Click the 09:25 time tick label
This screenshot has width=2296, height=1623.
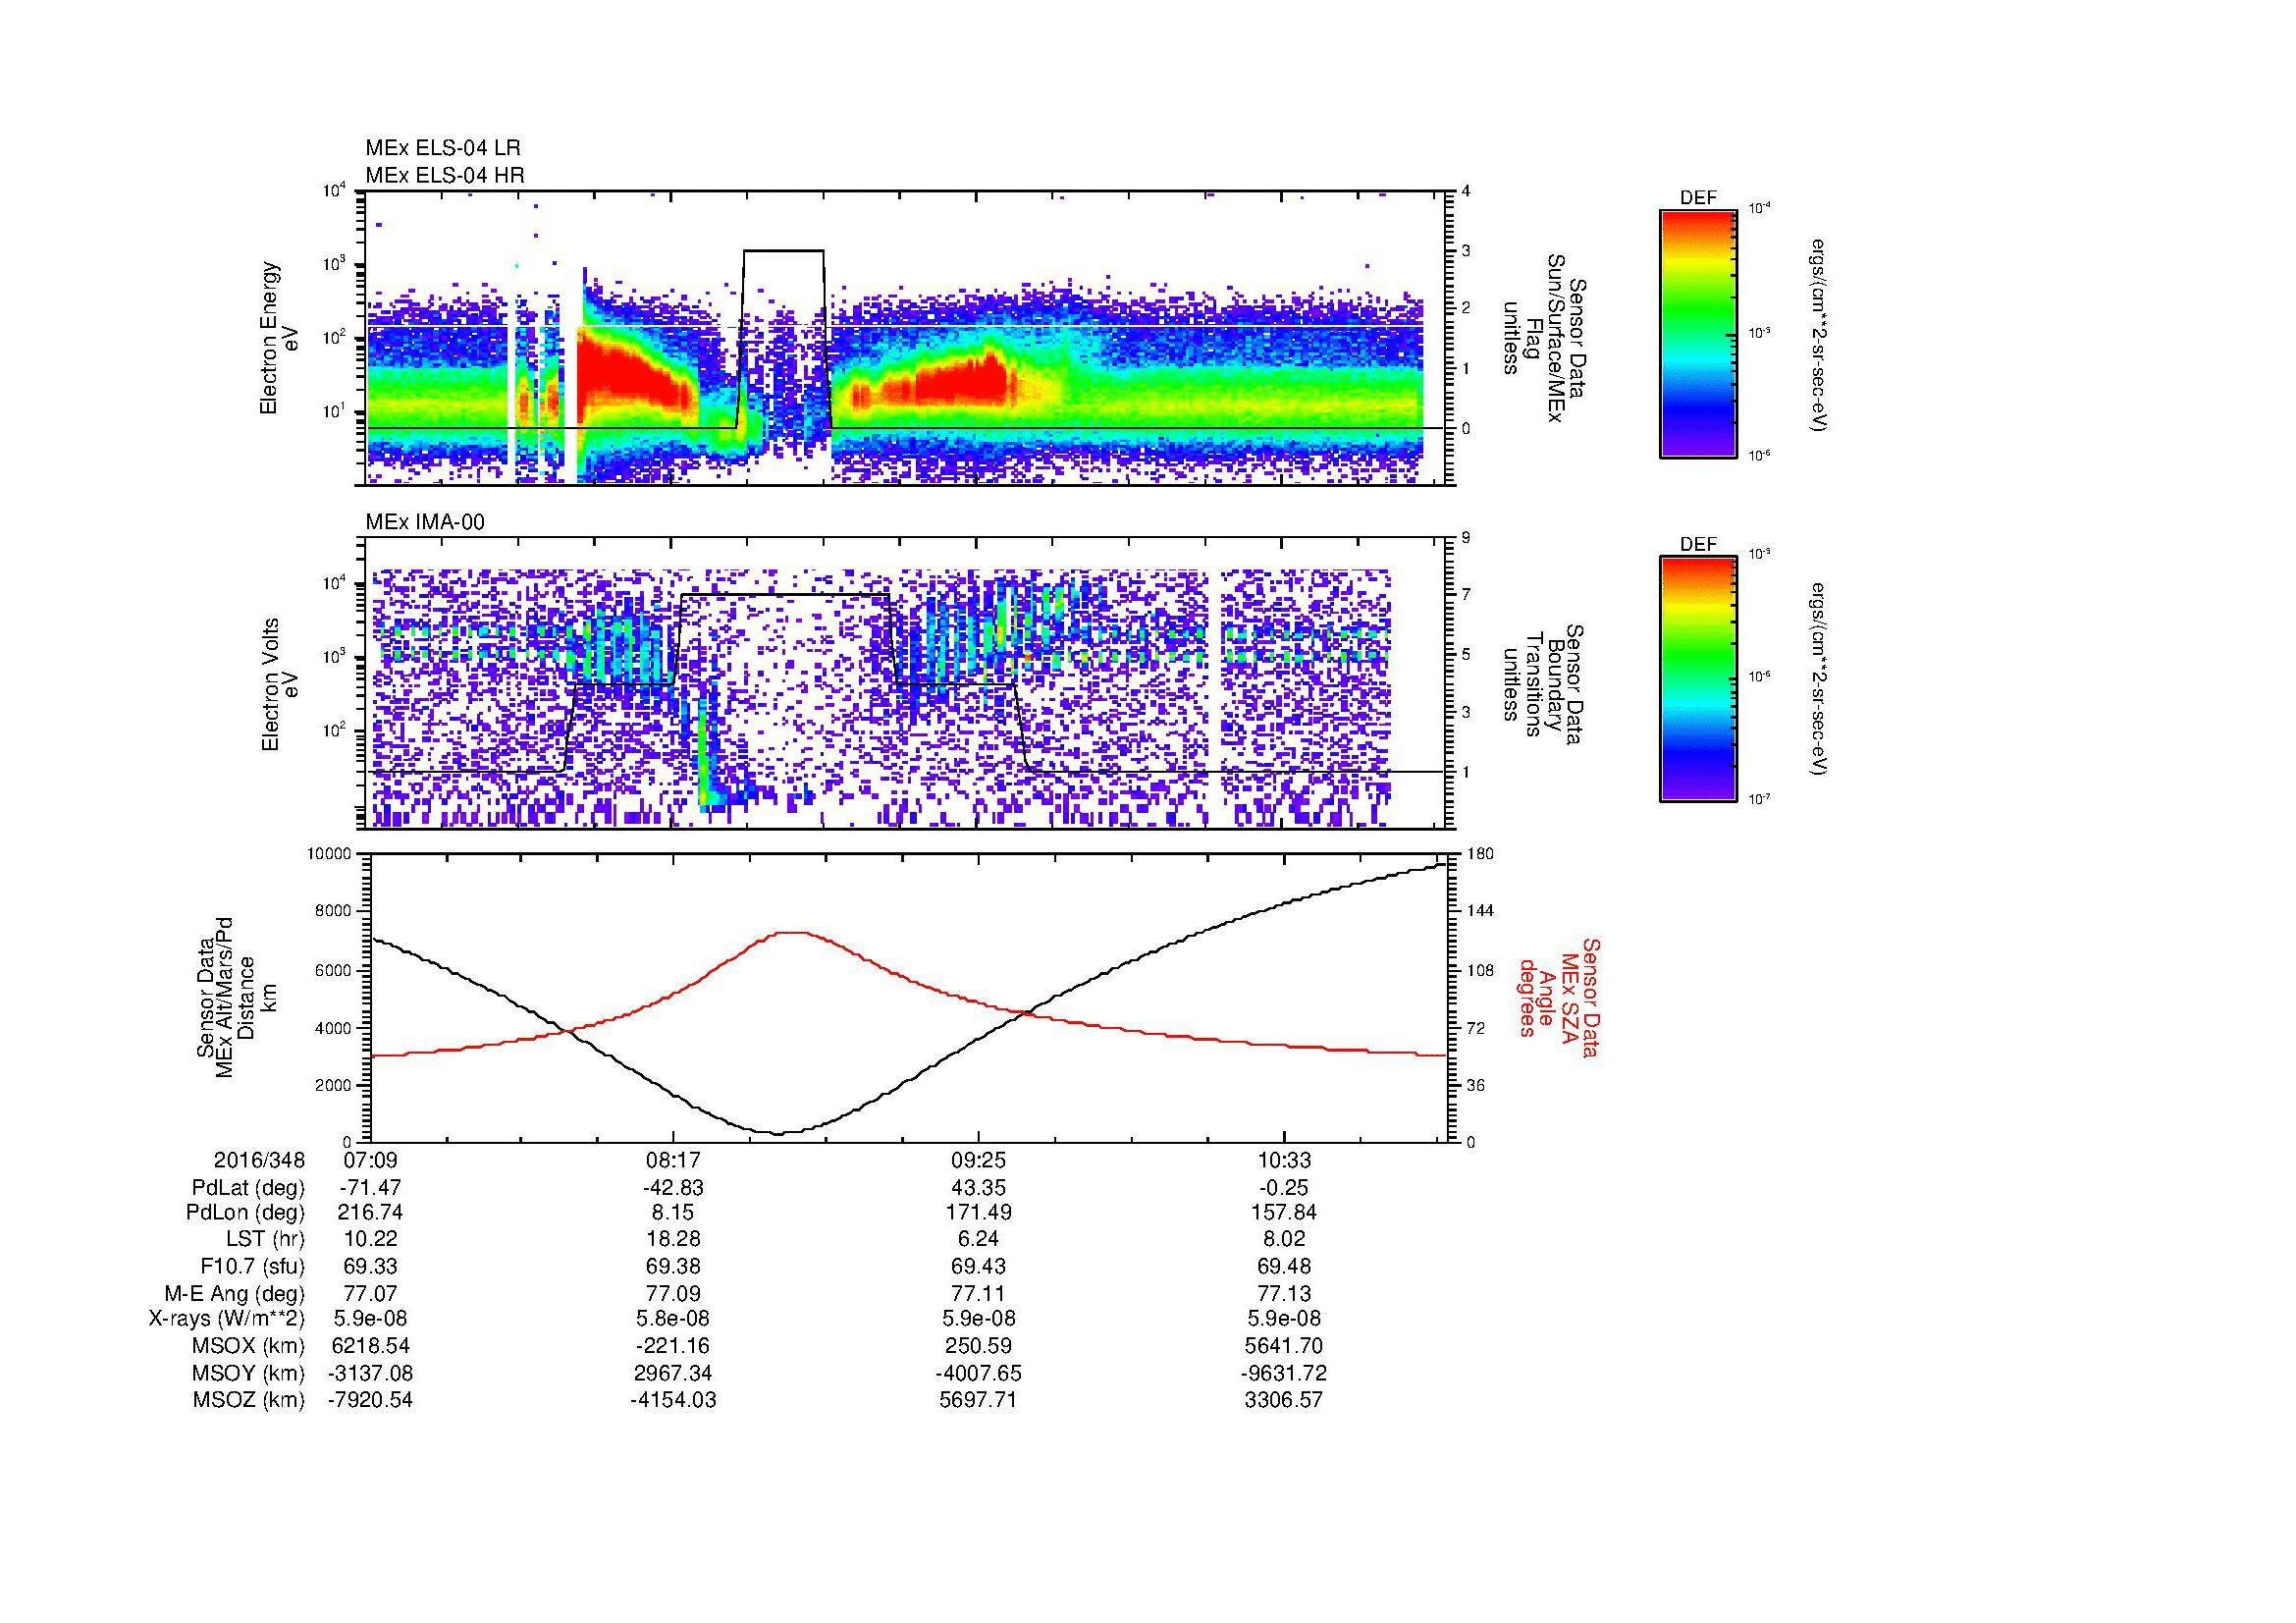click(x=978, y=1160)
